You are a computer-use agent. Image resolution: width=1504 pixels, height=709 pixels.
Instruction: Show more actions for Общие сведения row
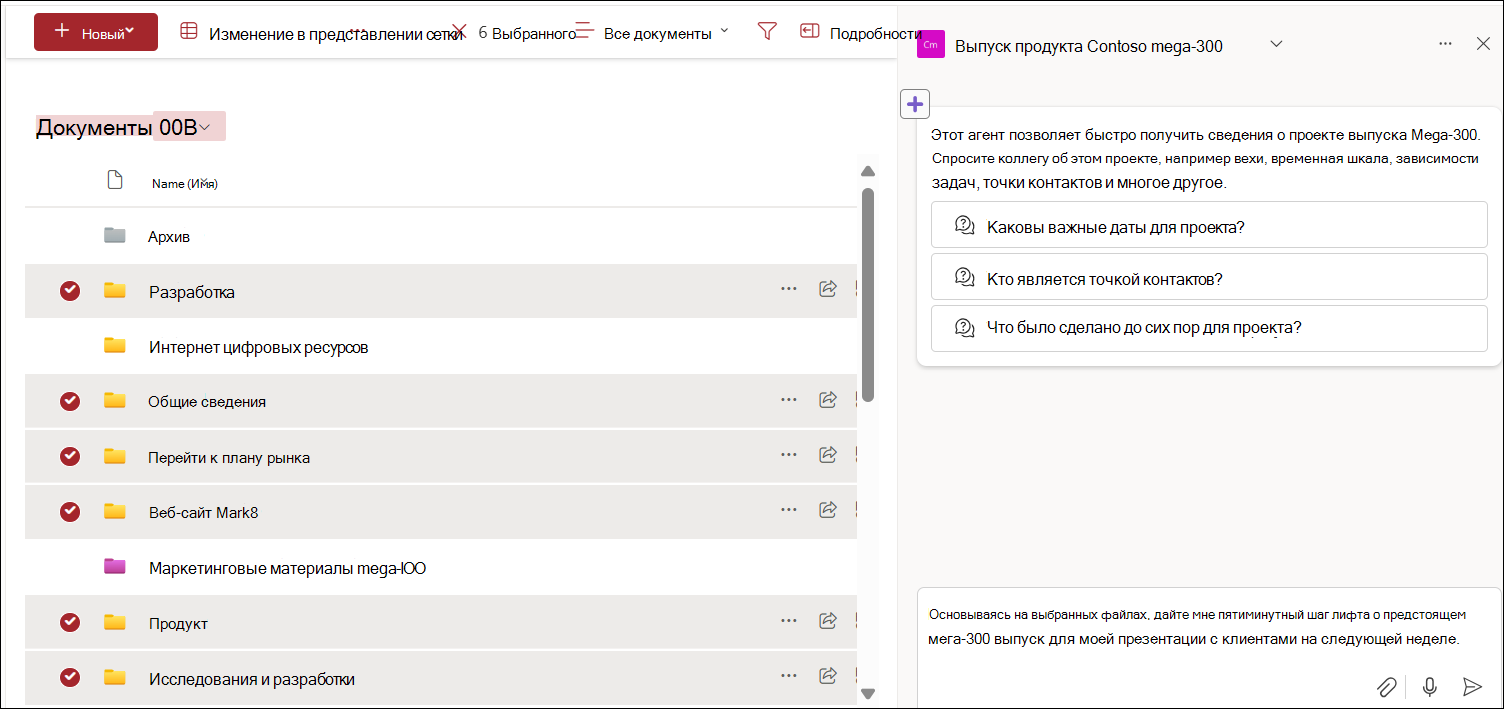789,400
